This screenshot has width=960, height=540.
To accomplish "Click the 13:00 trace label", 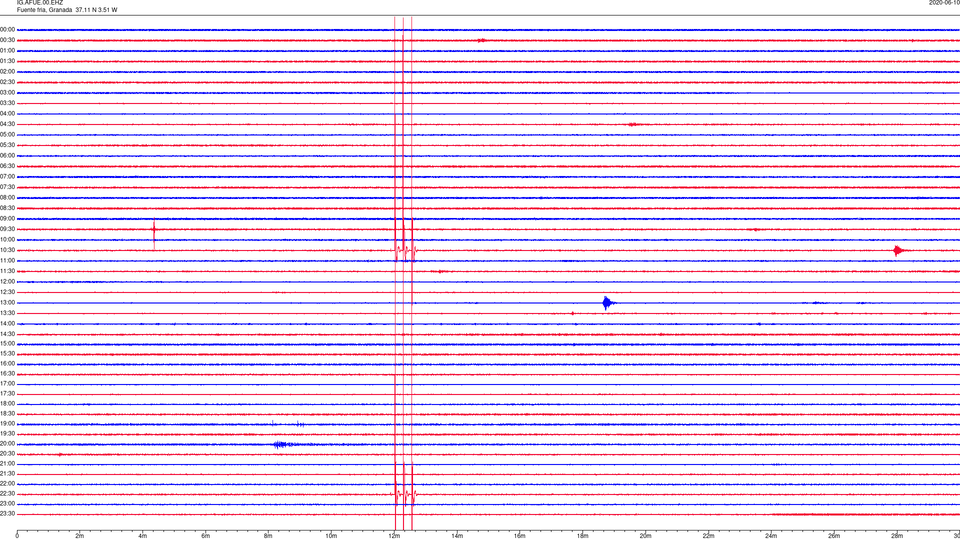I will 8,302.
